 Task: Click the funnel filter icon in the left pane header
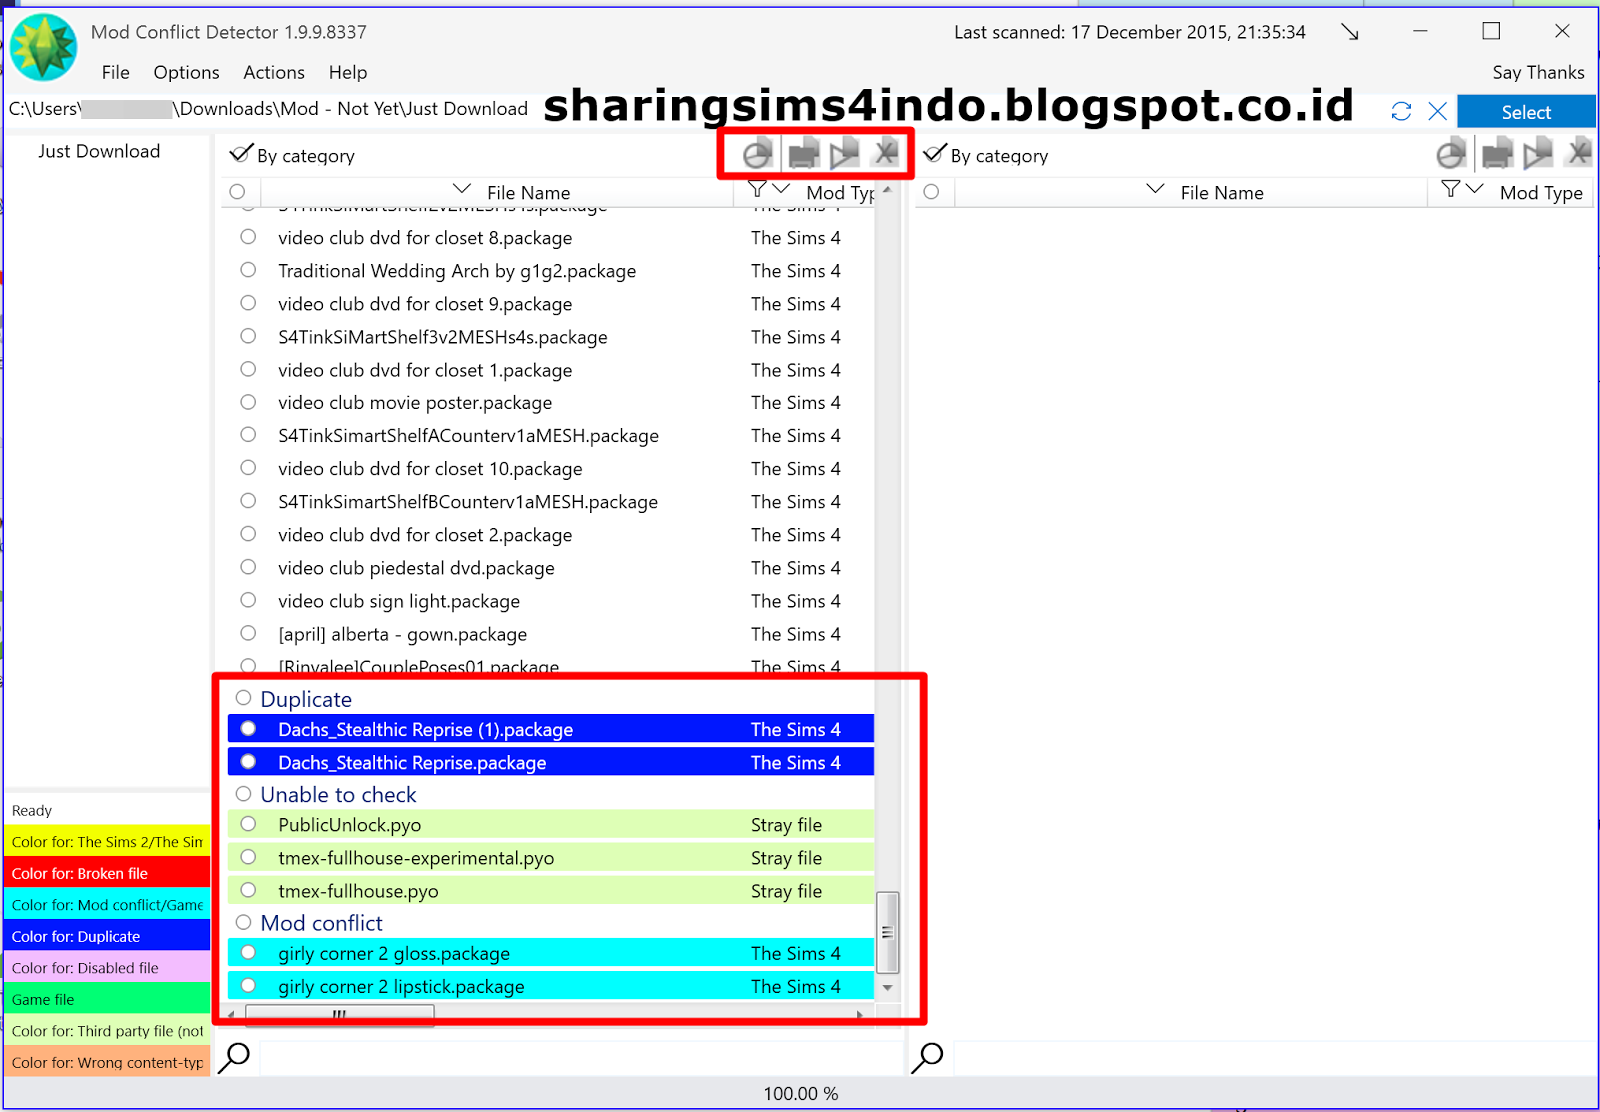click(757, 189)
